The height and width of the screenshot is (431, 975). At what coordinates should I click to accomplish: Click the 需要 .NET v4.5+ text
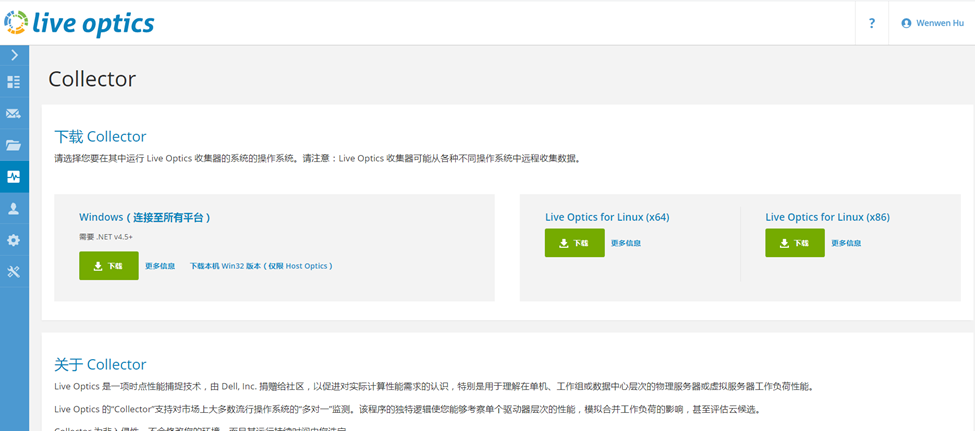[x=106, y=237]
